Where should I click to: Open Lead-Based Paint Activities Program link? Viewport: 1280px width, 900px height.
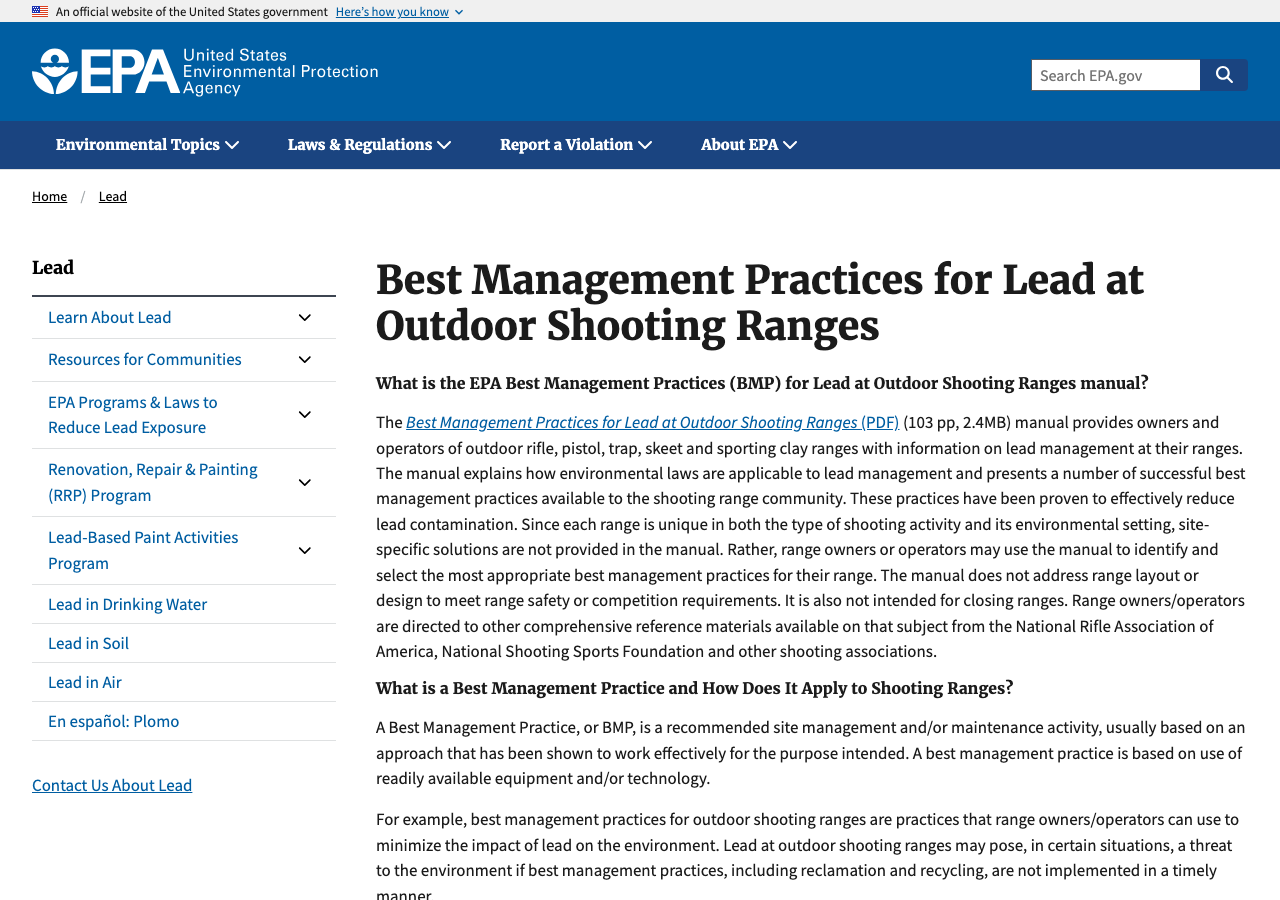point(143,550)
